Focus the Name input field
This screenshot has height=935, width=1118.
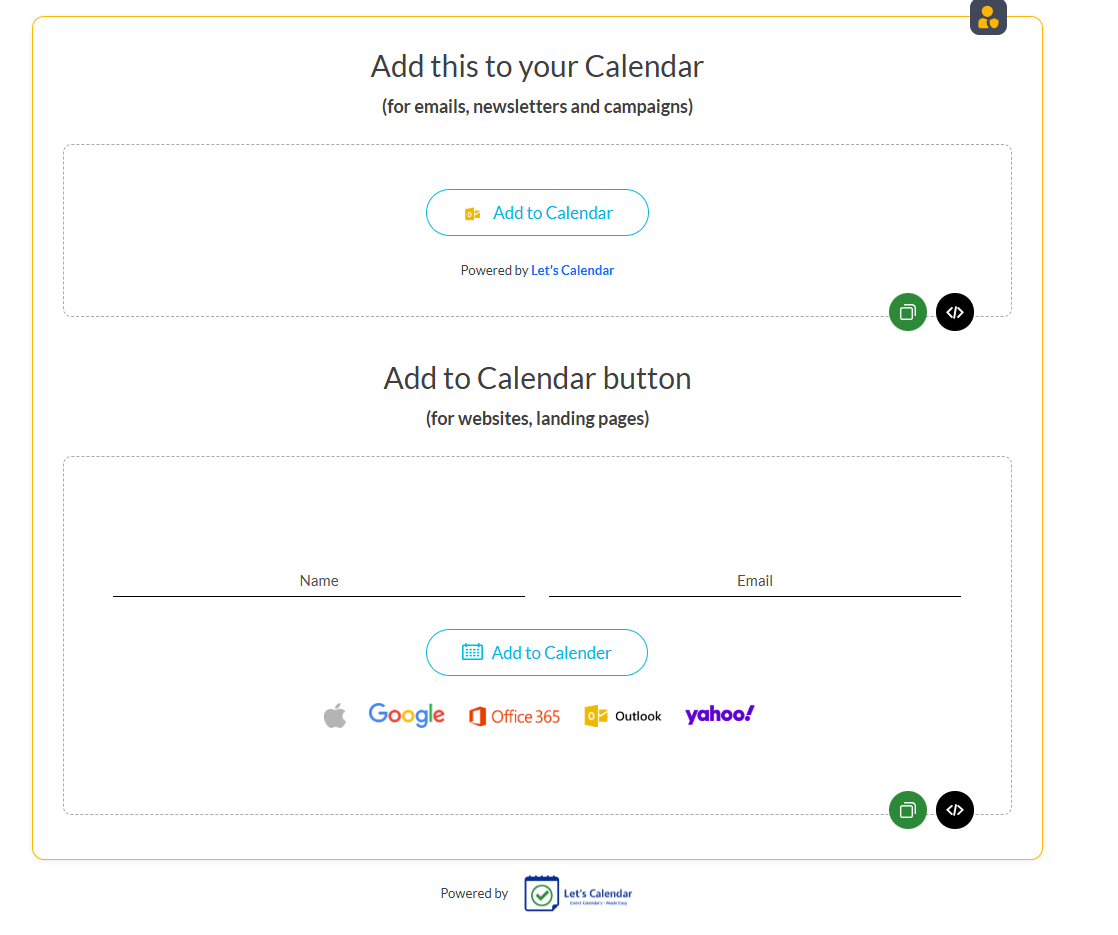click(x=319, y=581)
